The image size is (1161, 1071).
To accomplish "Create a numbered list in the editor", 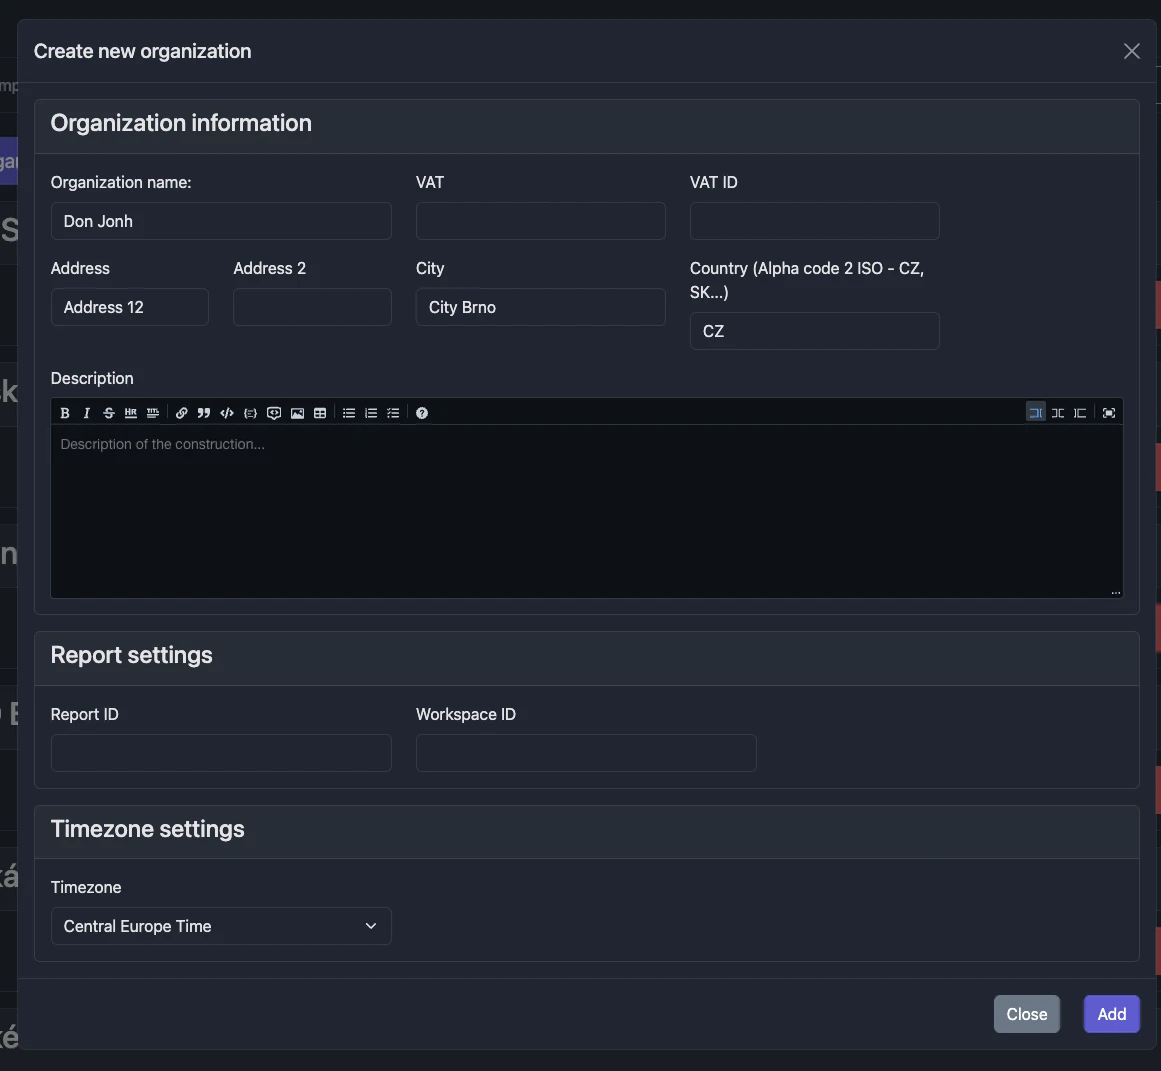I will pos(370,413).
